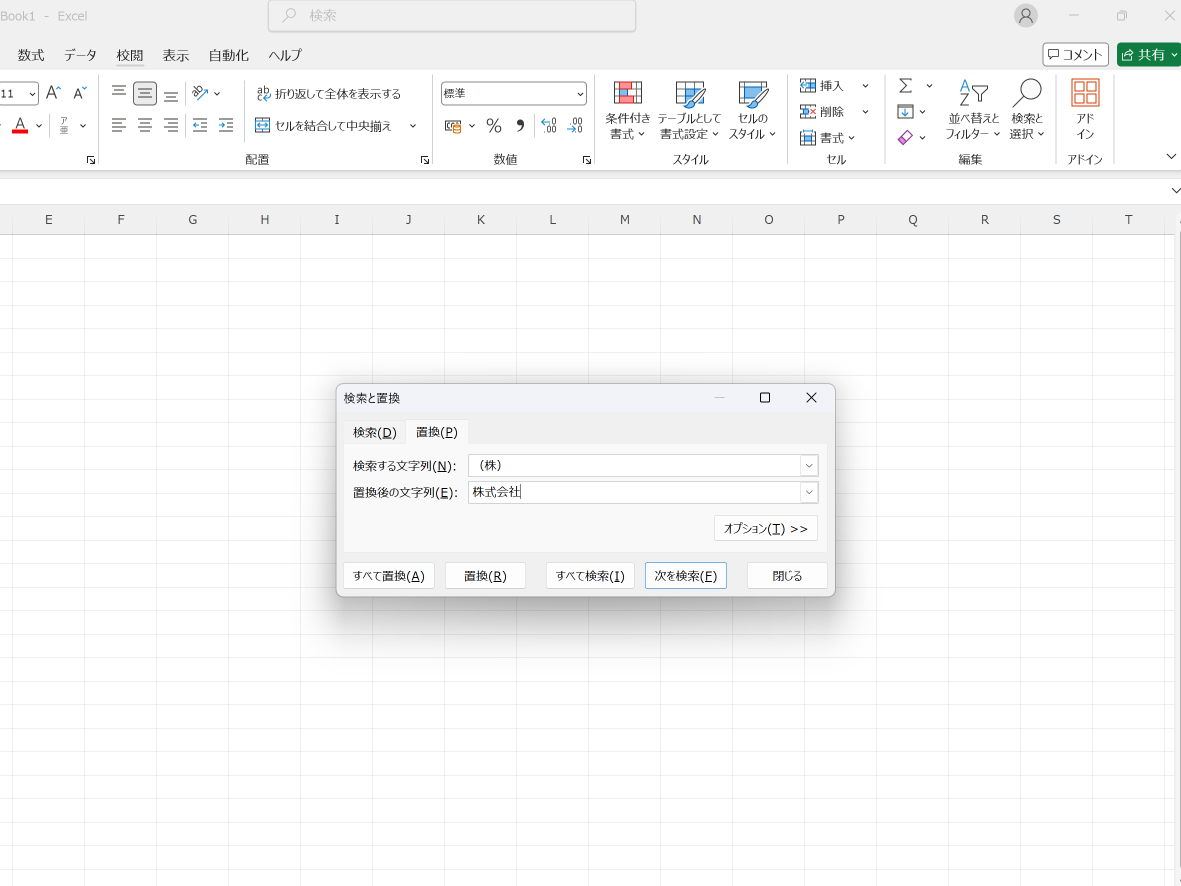This screenshot has height=886, width=1181.
Task: Expand the 検索する文字列 history dropdown
Action: pyautogui.click(x=809, y=466)
